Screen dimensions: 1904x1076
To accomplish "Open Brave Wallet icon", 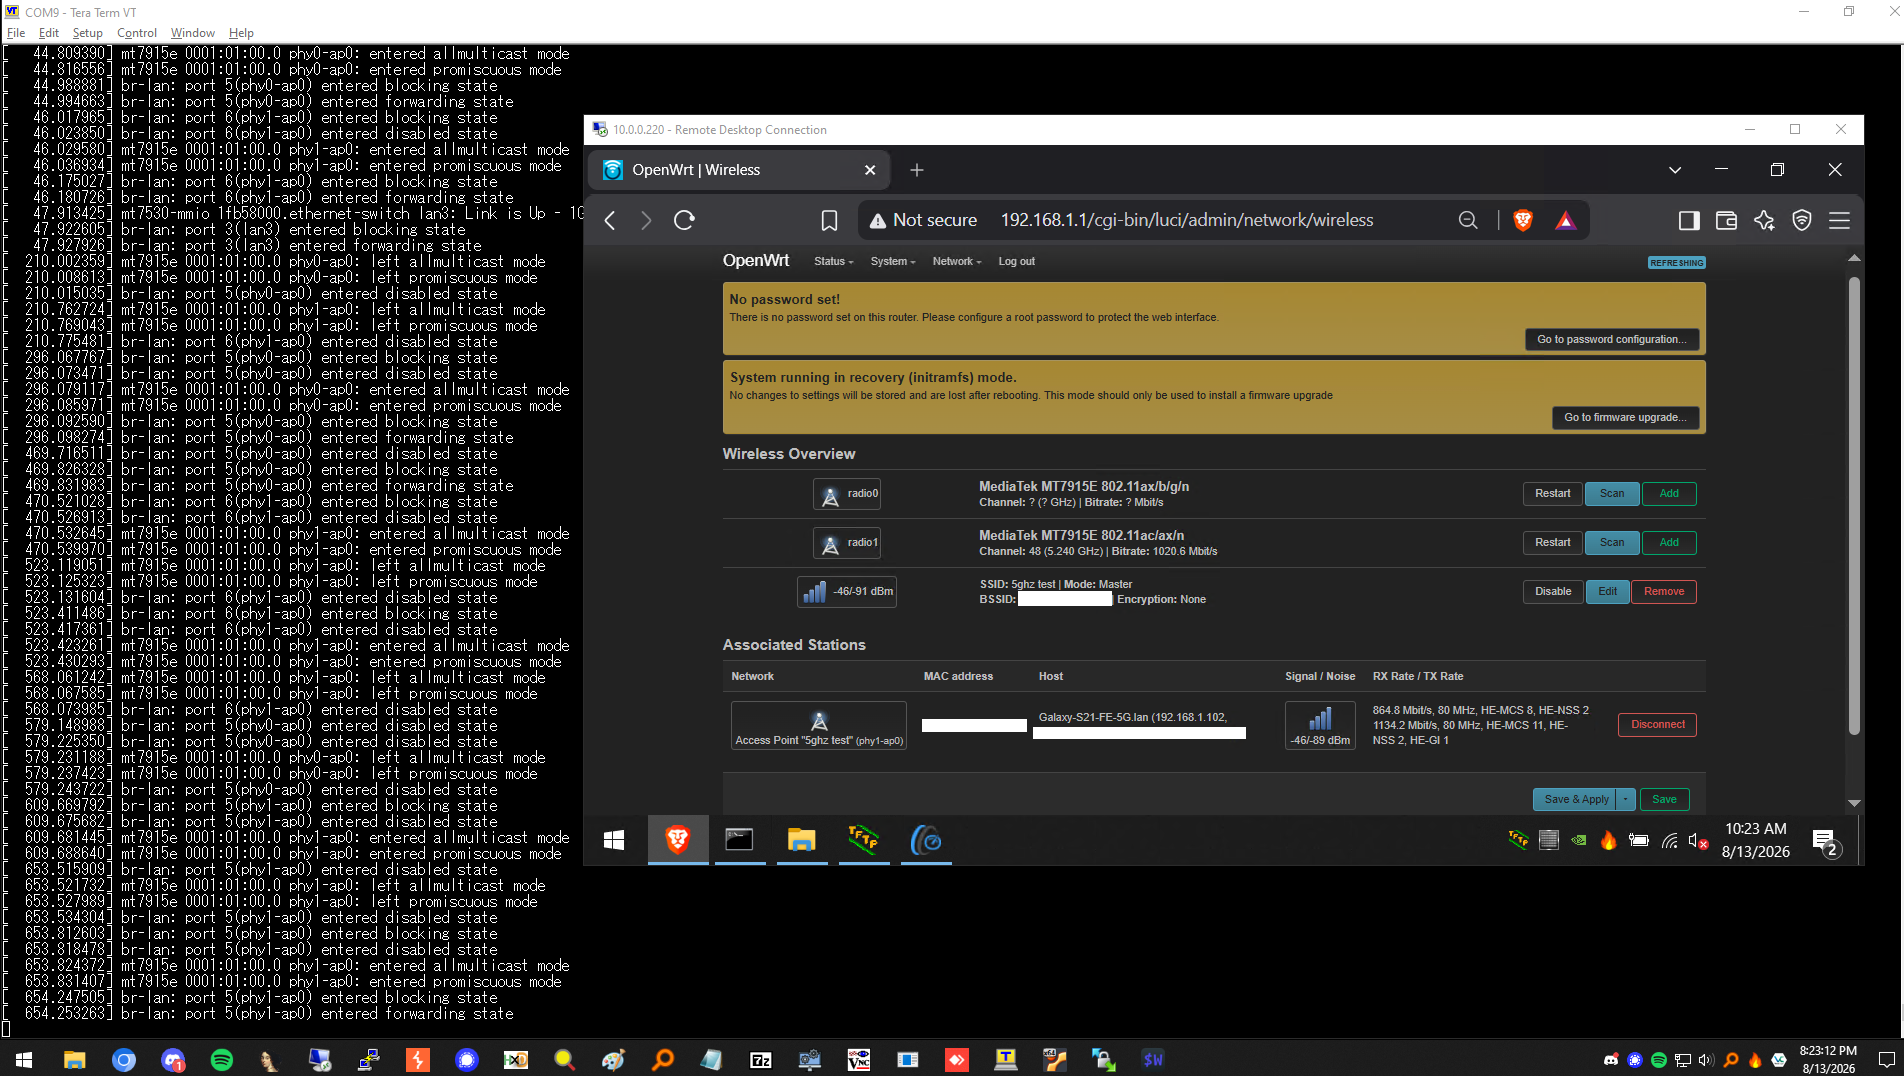I will pos(1726,220).
